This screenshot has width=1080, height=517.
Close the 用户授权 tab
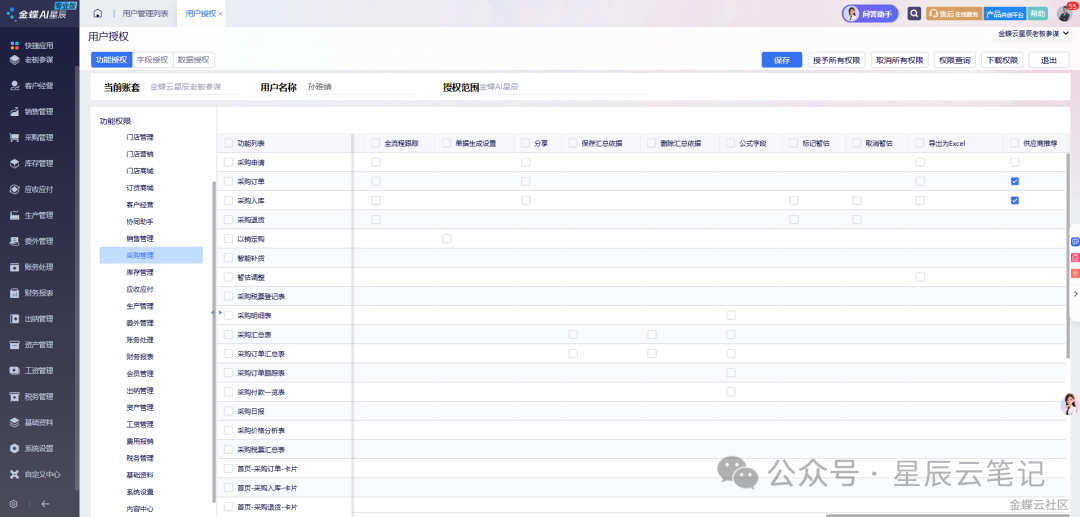(220, 14)
